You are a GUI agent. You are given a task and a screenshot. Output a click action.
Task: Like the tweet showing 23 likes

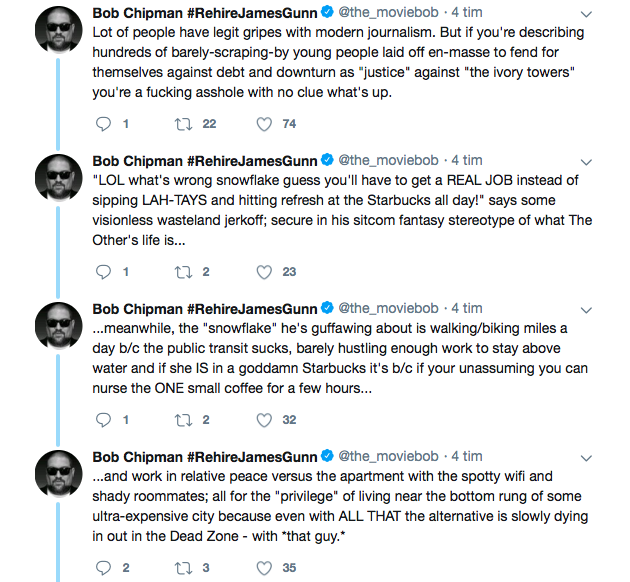[x=264, y=272]
